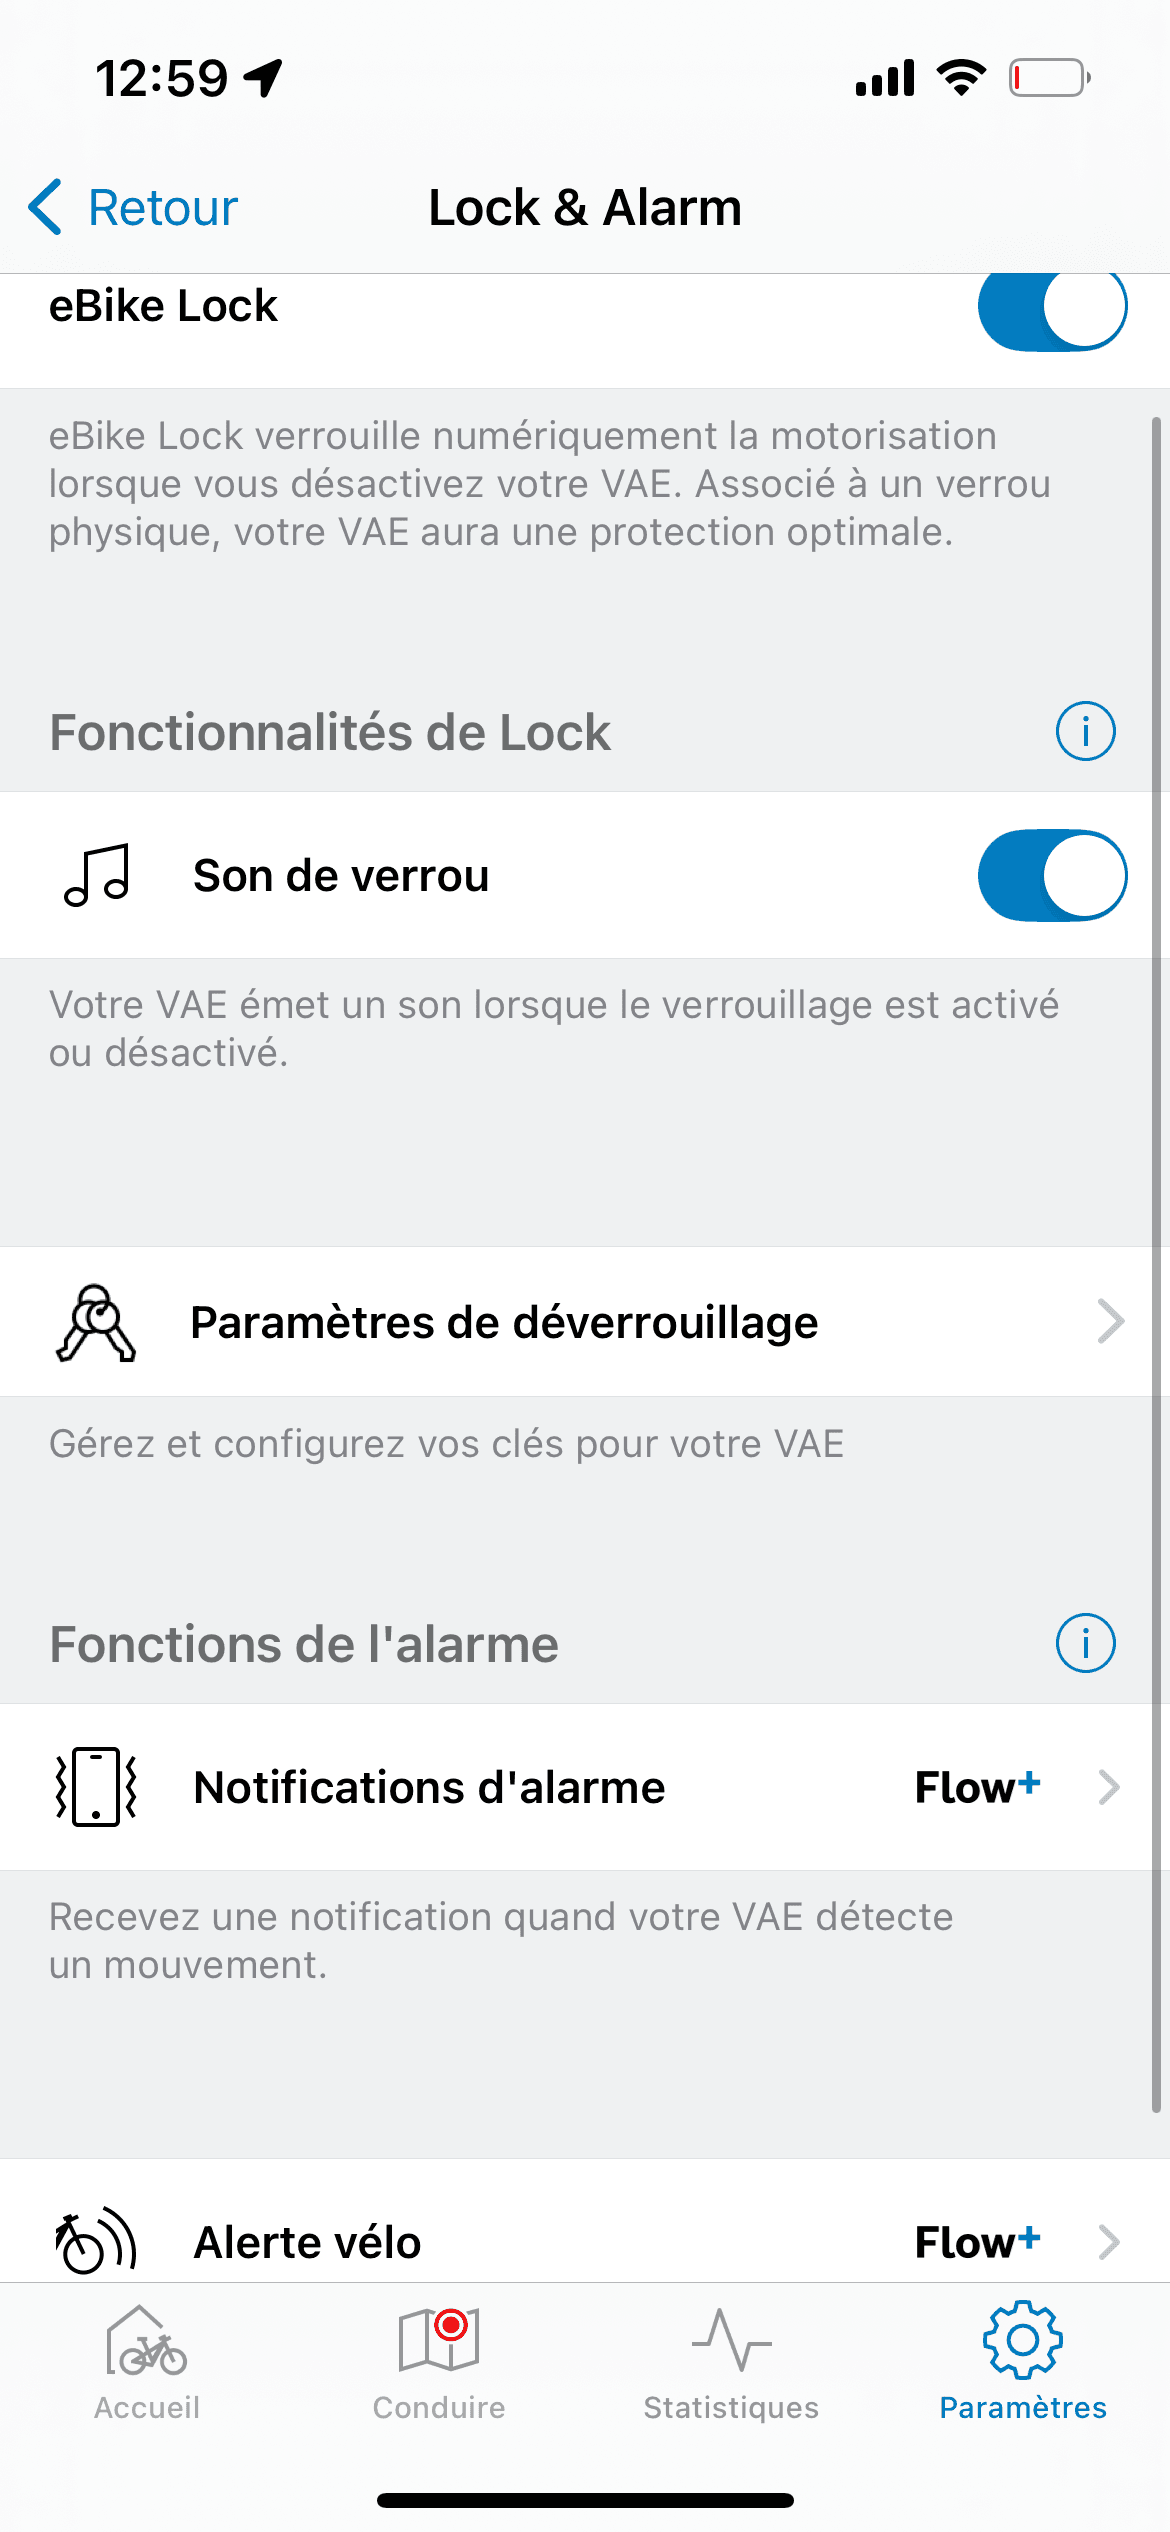The height and width of the screenshot is (2532, 1170).
Task: Switch to the Accueil tab
Action: [147, 2360]
